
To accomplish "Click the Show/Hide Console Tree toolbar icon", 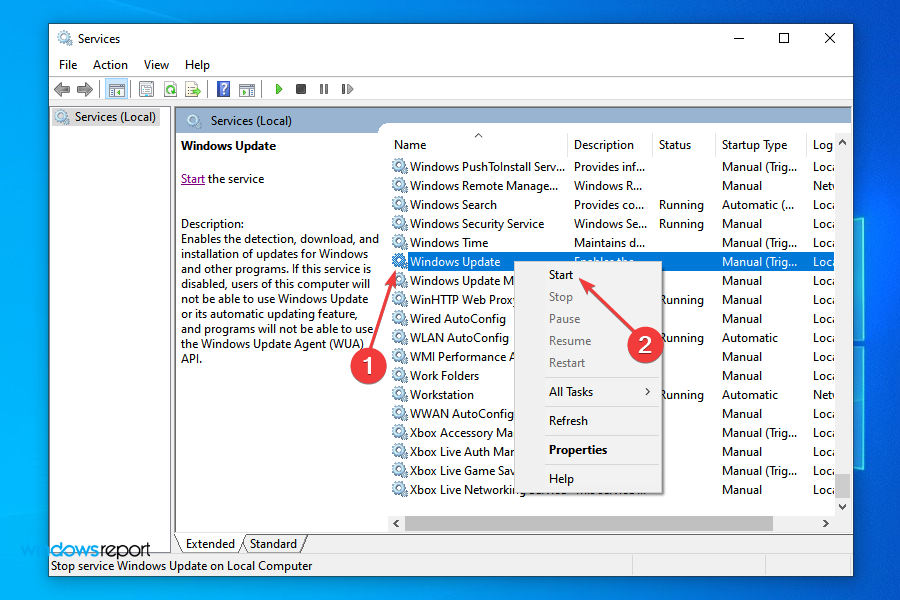I will coord(116,89).
